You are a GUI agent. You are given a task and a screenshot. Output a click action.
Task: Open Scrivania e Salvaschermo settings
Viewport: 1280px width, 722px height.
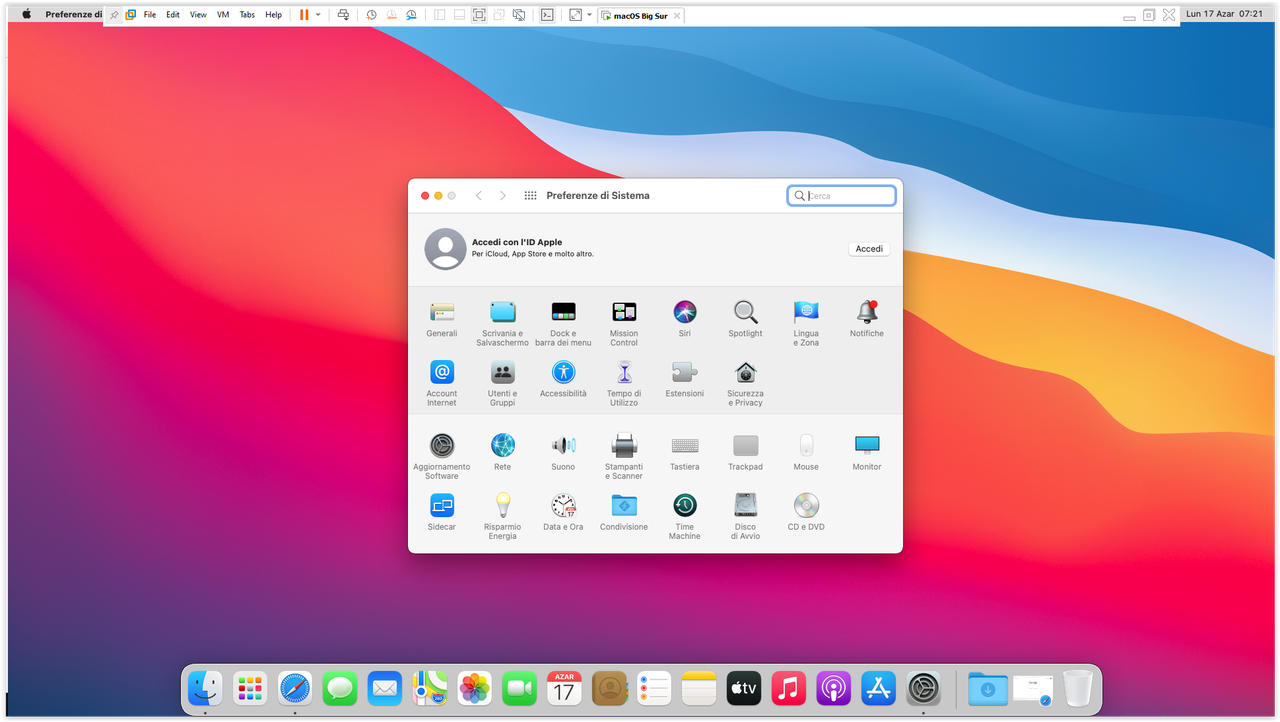coord(502,323)
